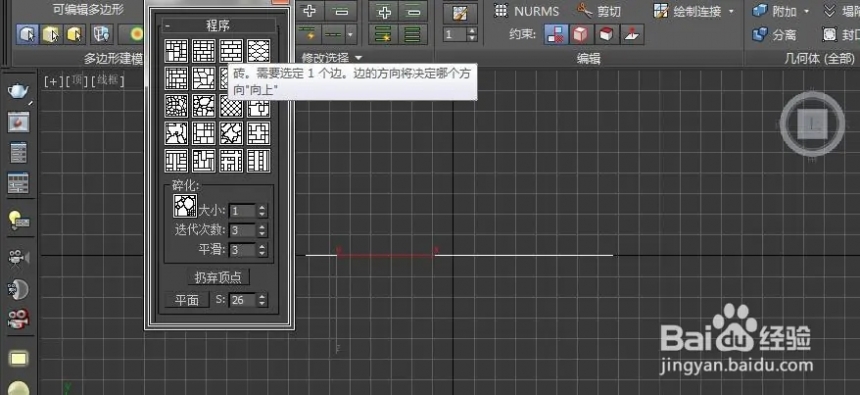860x395 pixels.
Task: Enable face constraint (third 约束 icon)
Action: coord(606,35)
